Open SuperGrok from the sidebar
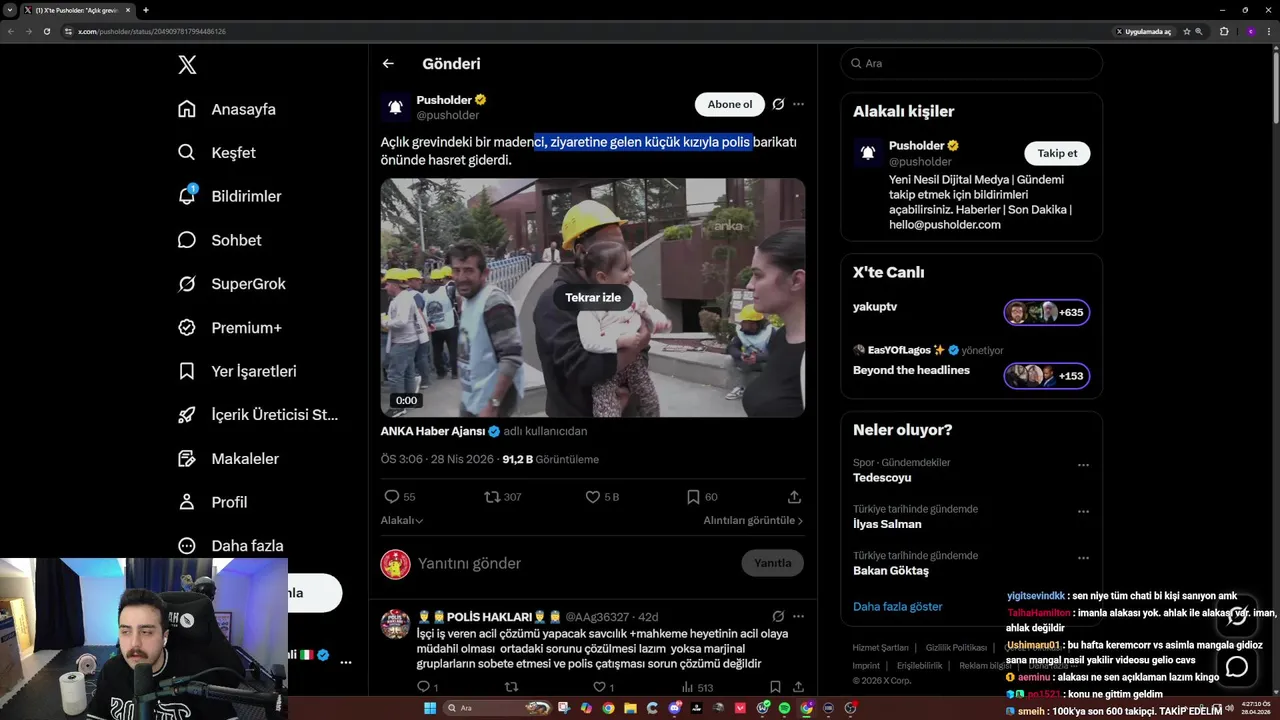 232,284
